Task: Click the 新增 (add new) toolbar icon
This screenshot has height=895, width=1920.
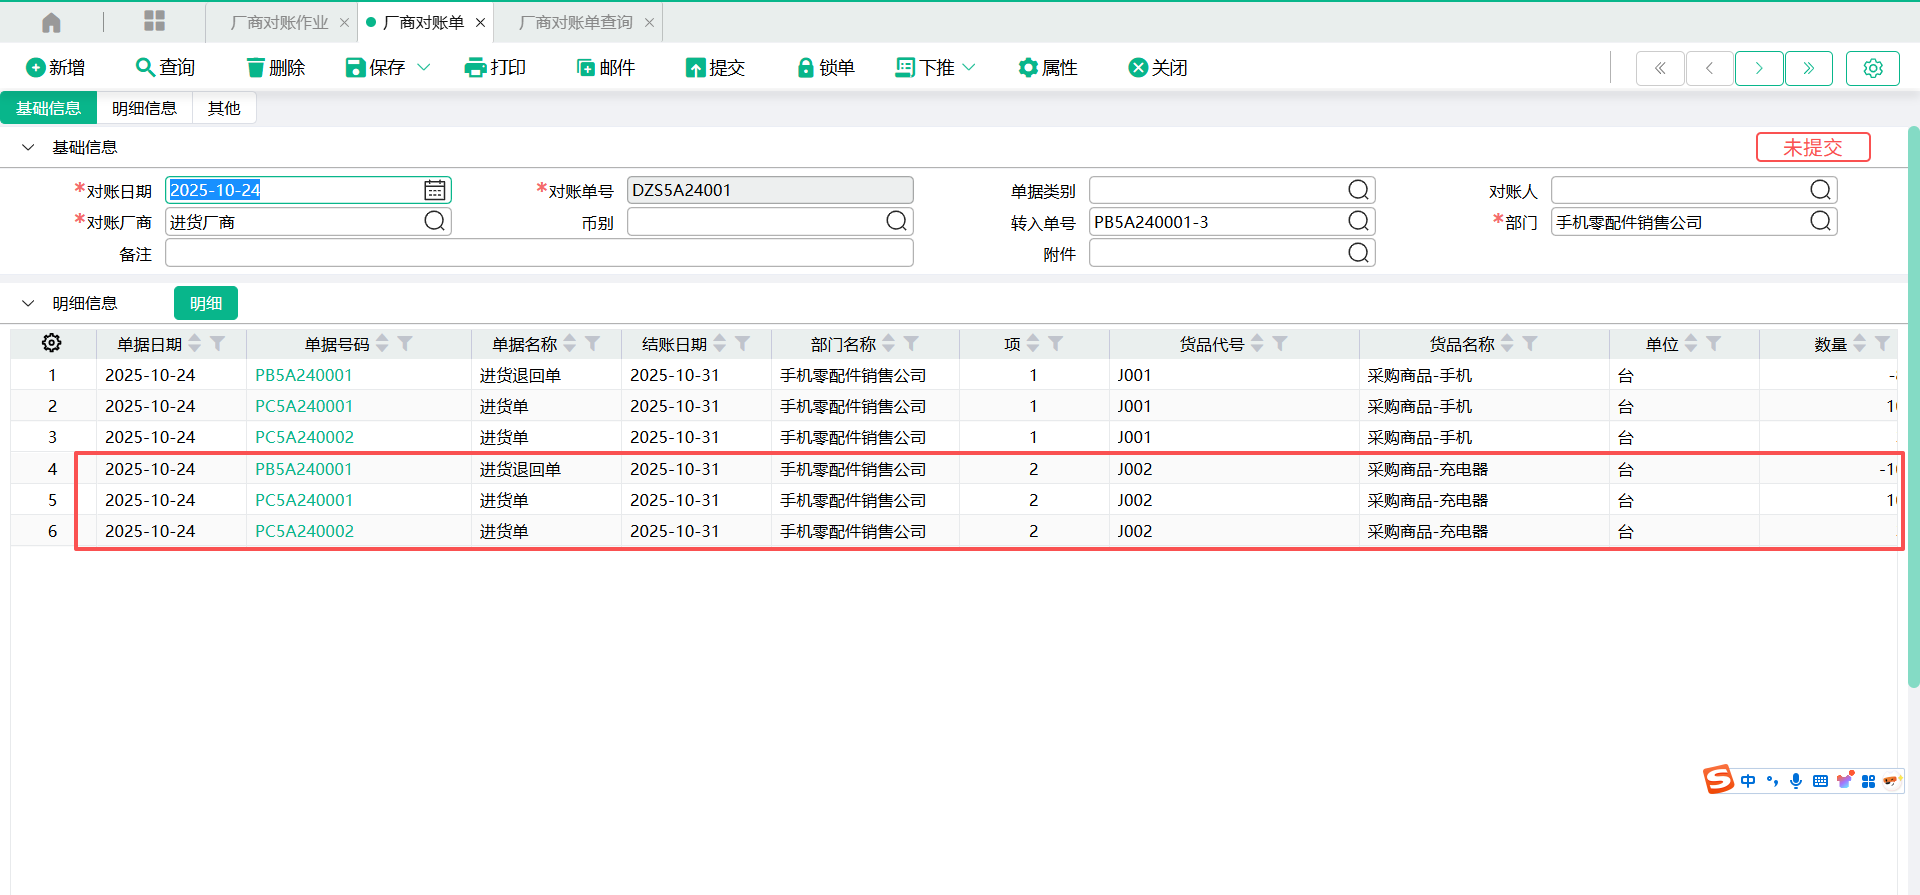Action: click(x=36, y=68)
